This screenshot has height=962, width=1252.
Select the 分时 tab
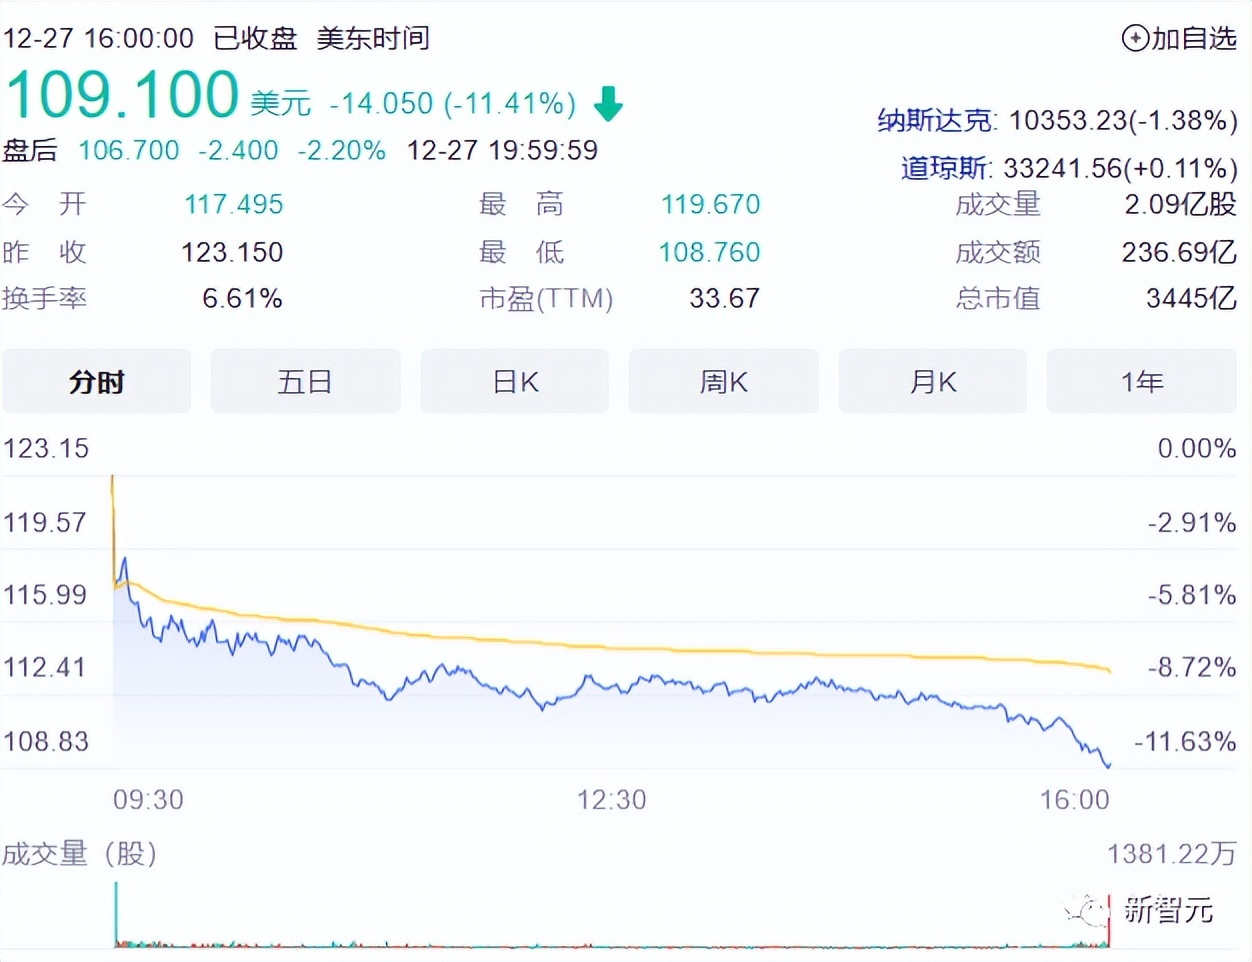pyautogui.click(x=96, y=382)
